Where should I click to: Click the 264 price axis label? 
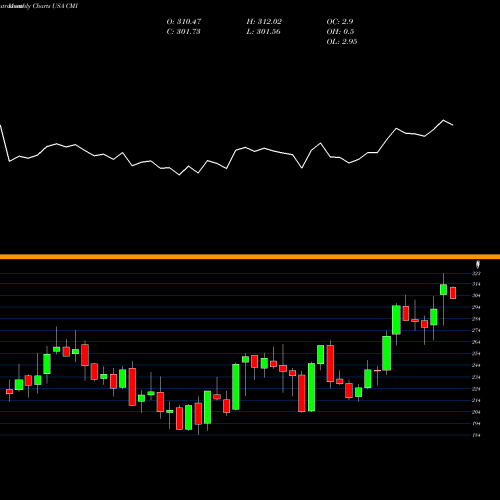click(x=476, y=342)
